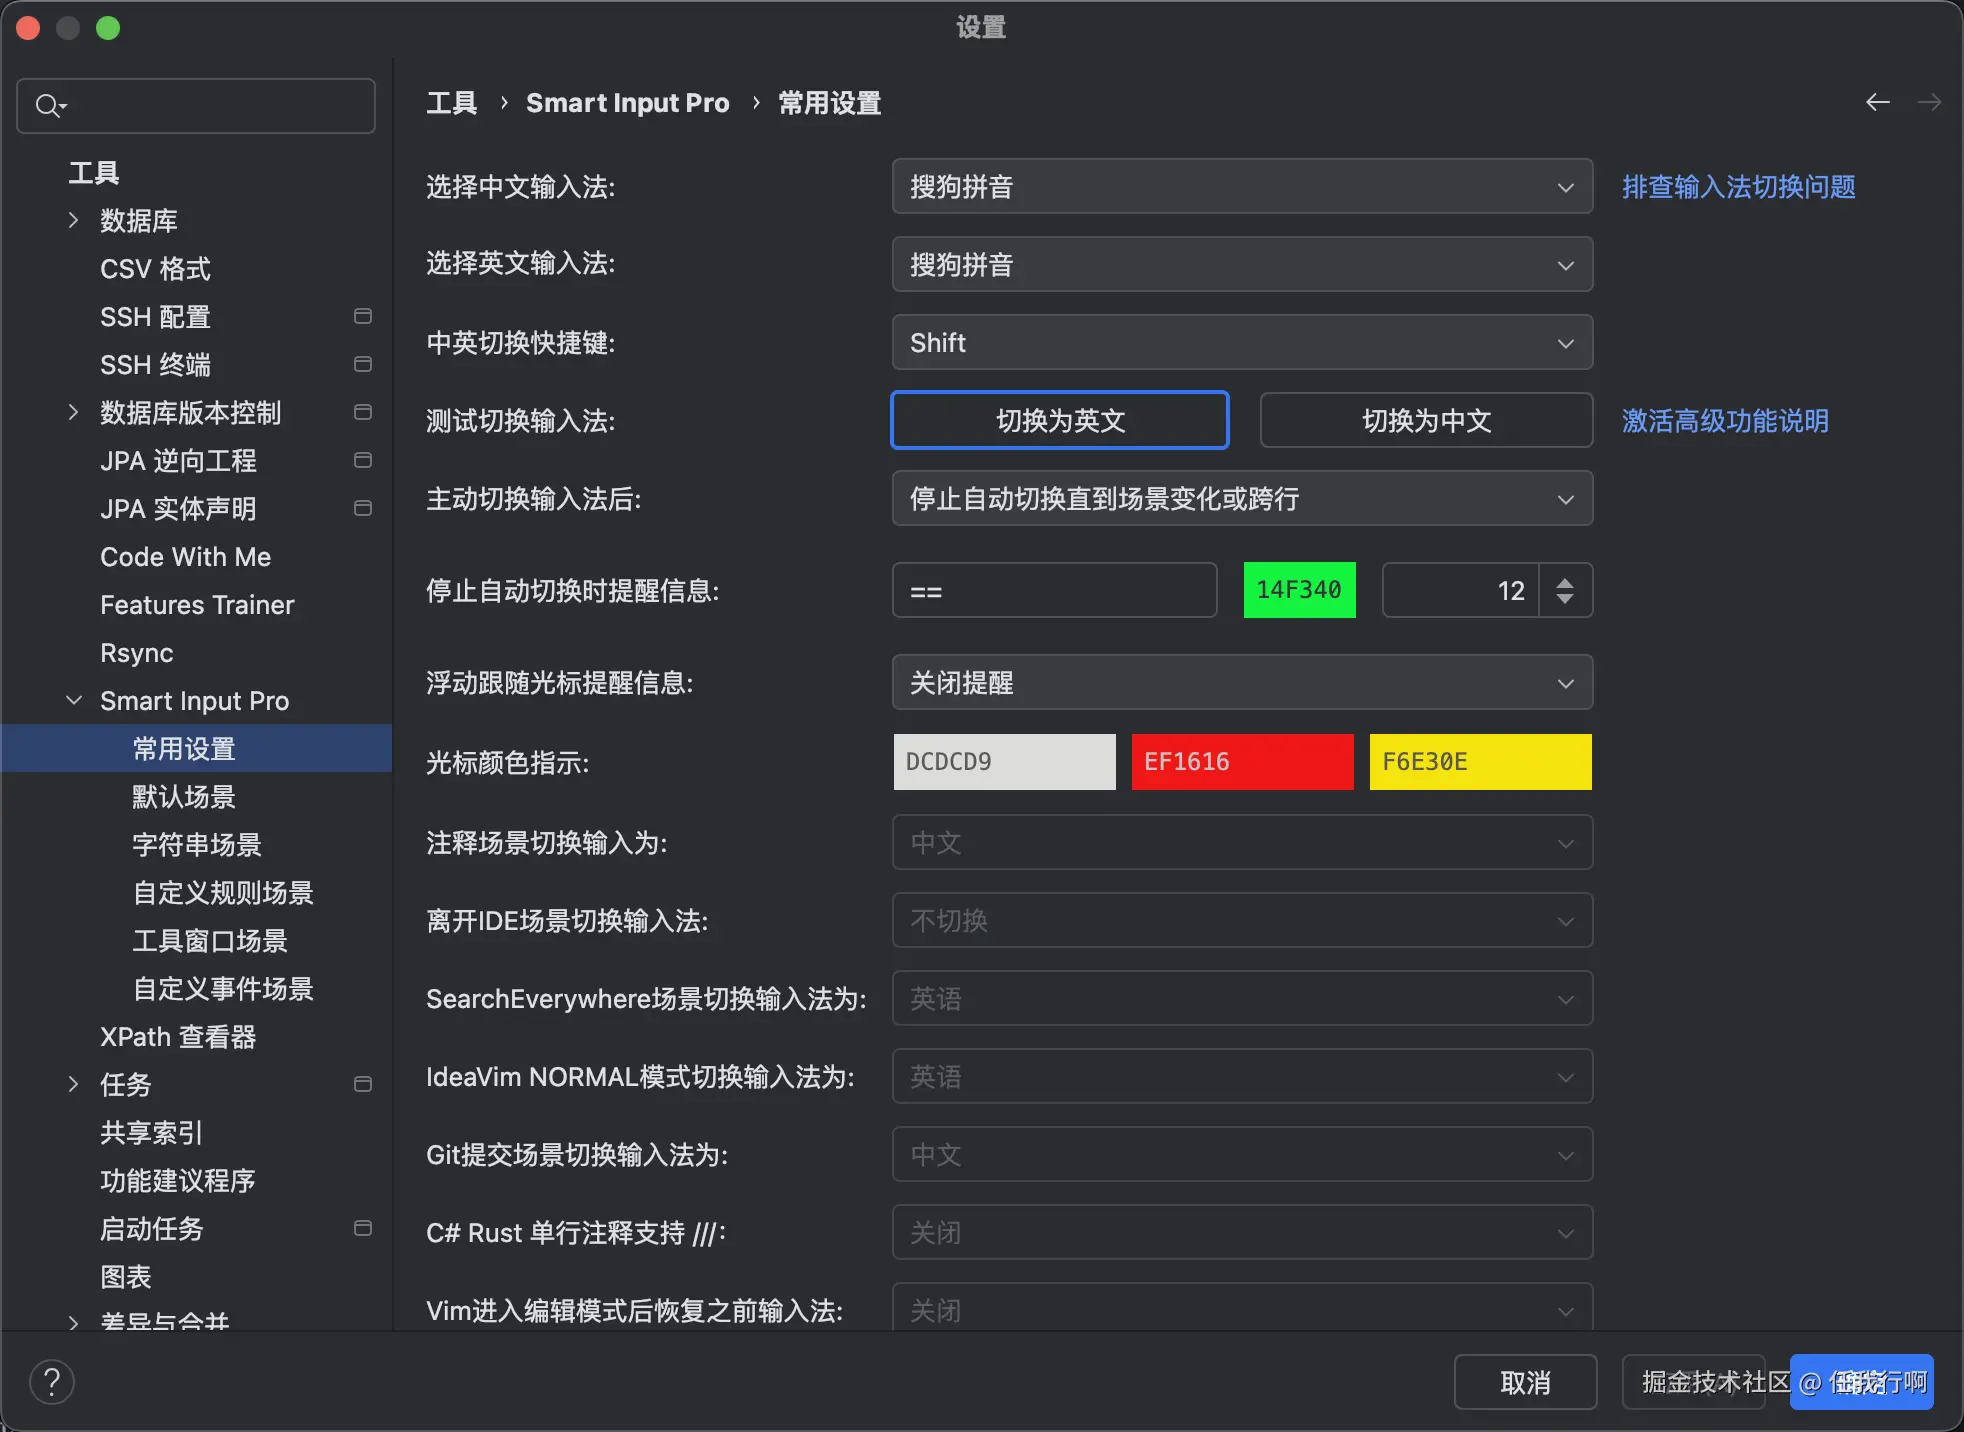The image size is (1964, 1432).
Task: Open the 浮动跟随光标提醒信息 dropdown
Action: point(1241,682)
